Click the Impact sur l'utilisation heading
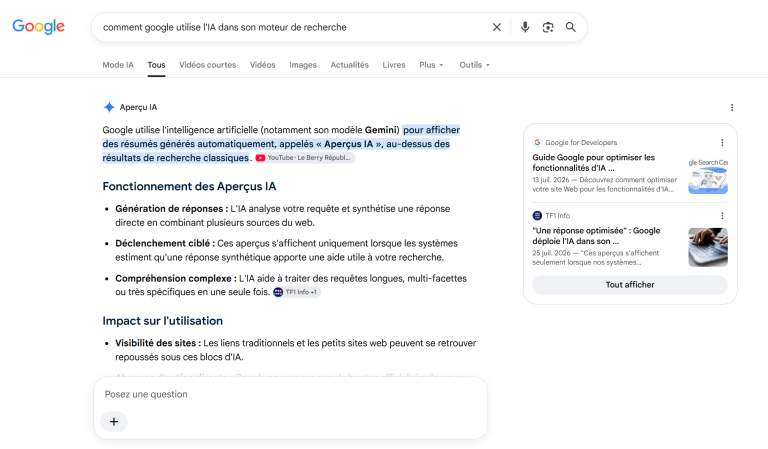The image size is (768, 449). [x=163, y=321]
